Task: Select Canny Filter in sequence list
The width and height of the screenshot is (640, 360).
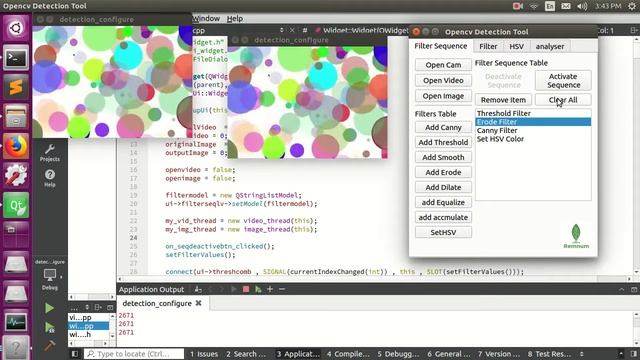Action: [533, 130]
